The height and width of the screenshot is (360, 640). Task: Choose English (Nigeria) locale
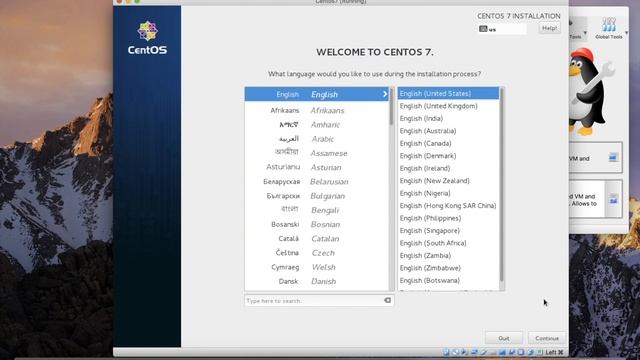449,193
